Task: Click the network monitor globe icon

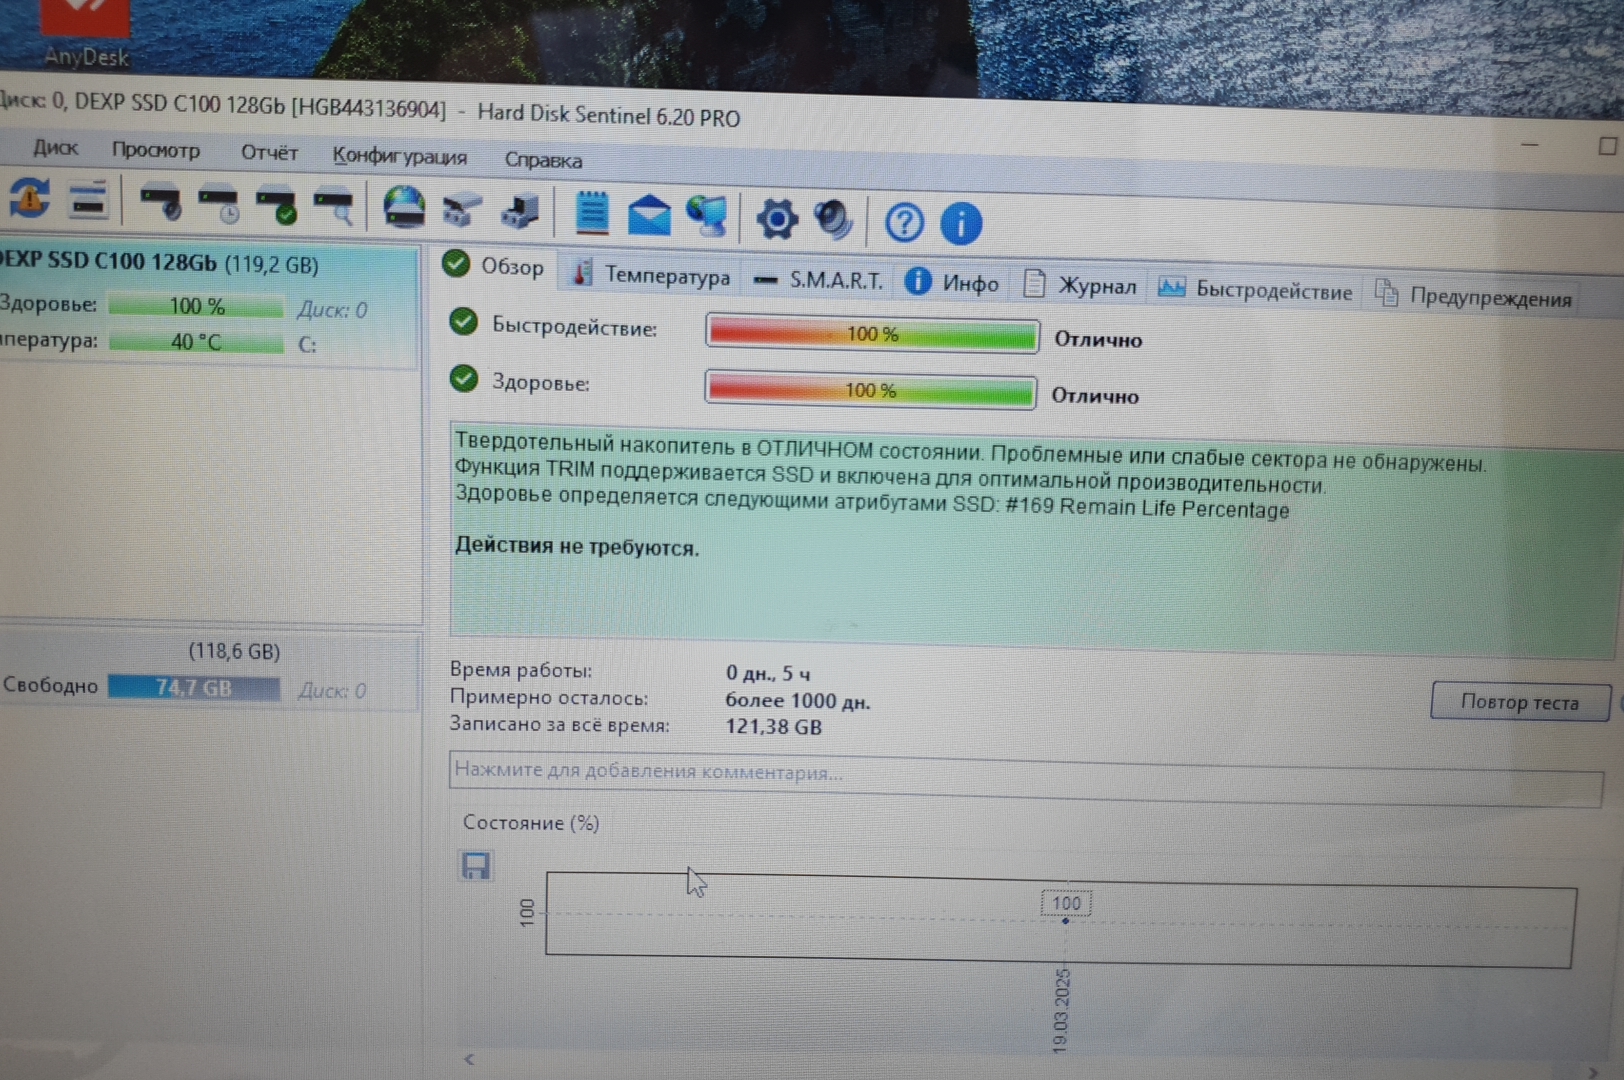Action: (x=708, y=216)
